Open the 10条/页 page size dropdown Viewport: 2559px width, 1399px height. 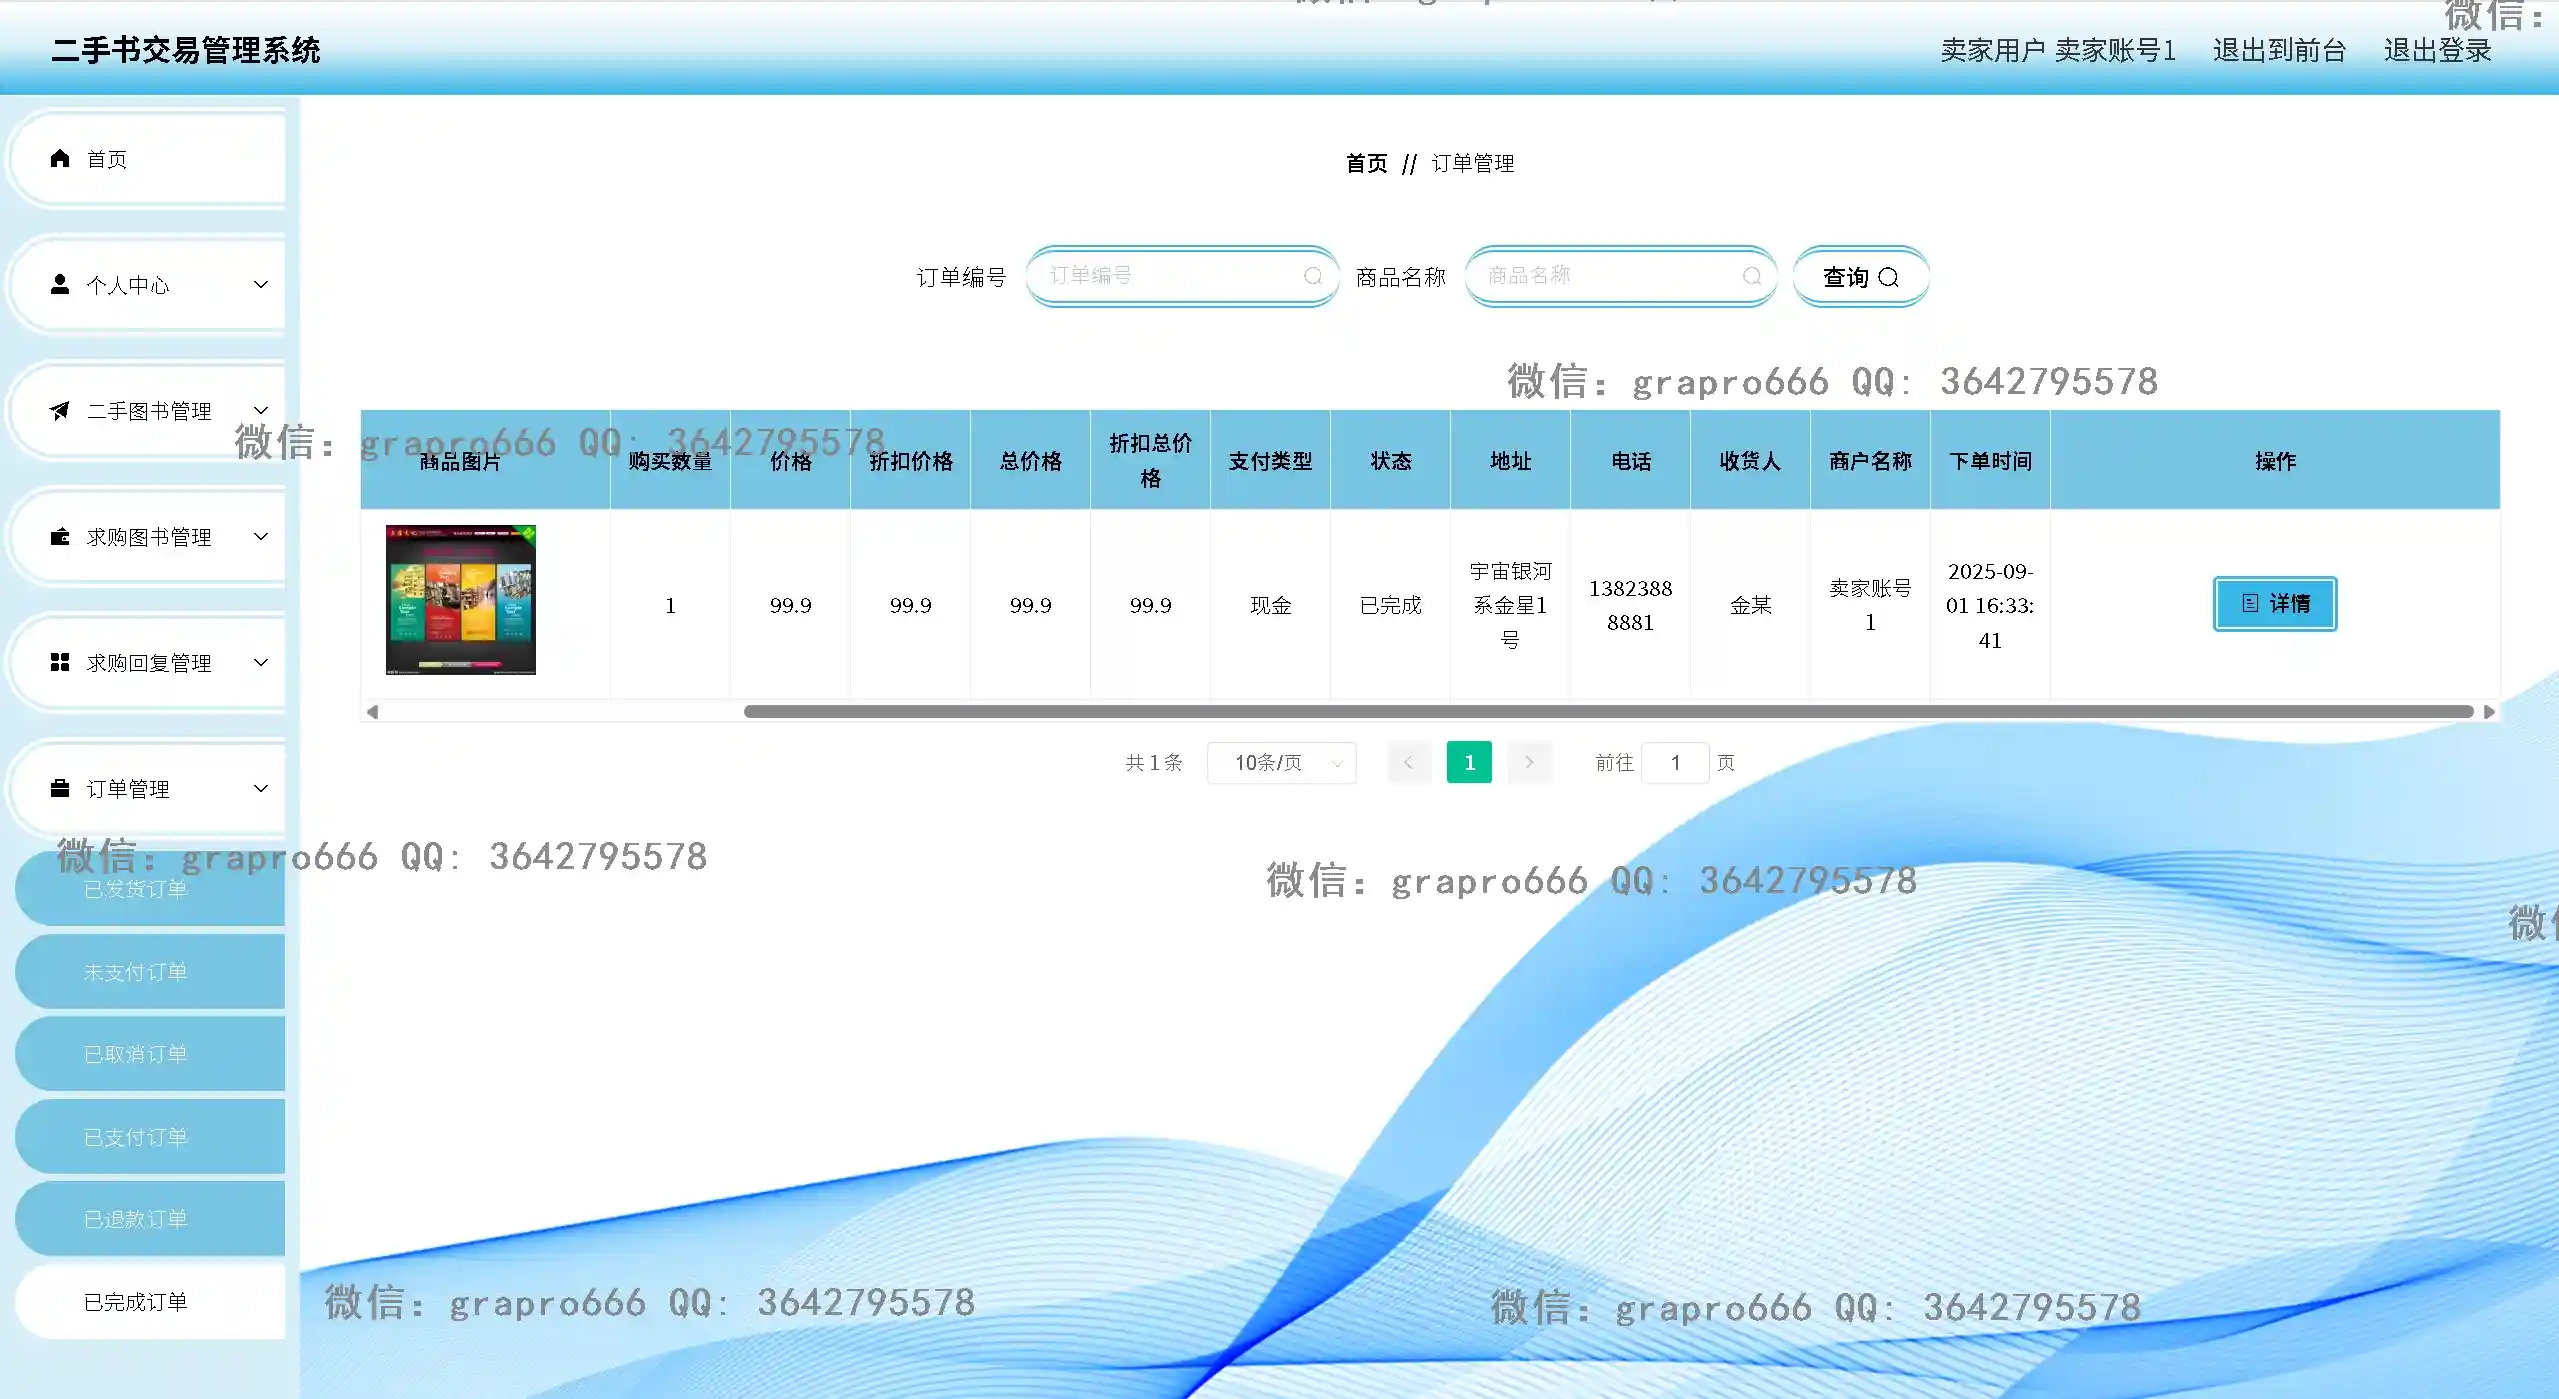[1282, 763]
